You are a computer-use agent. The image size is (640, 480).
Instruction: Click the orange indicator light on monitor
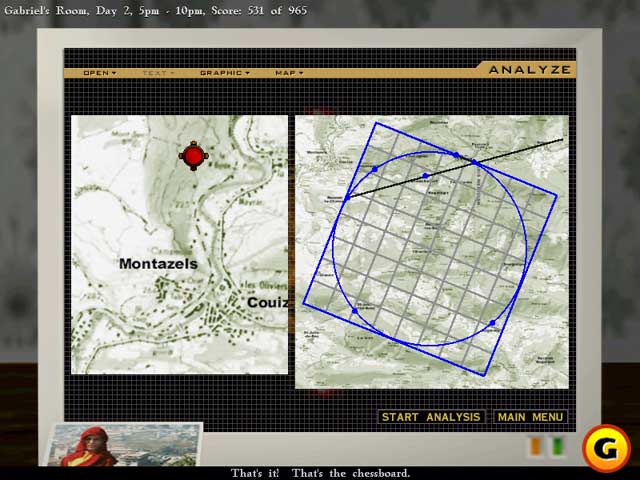click(535, 446)
